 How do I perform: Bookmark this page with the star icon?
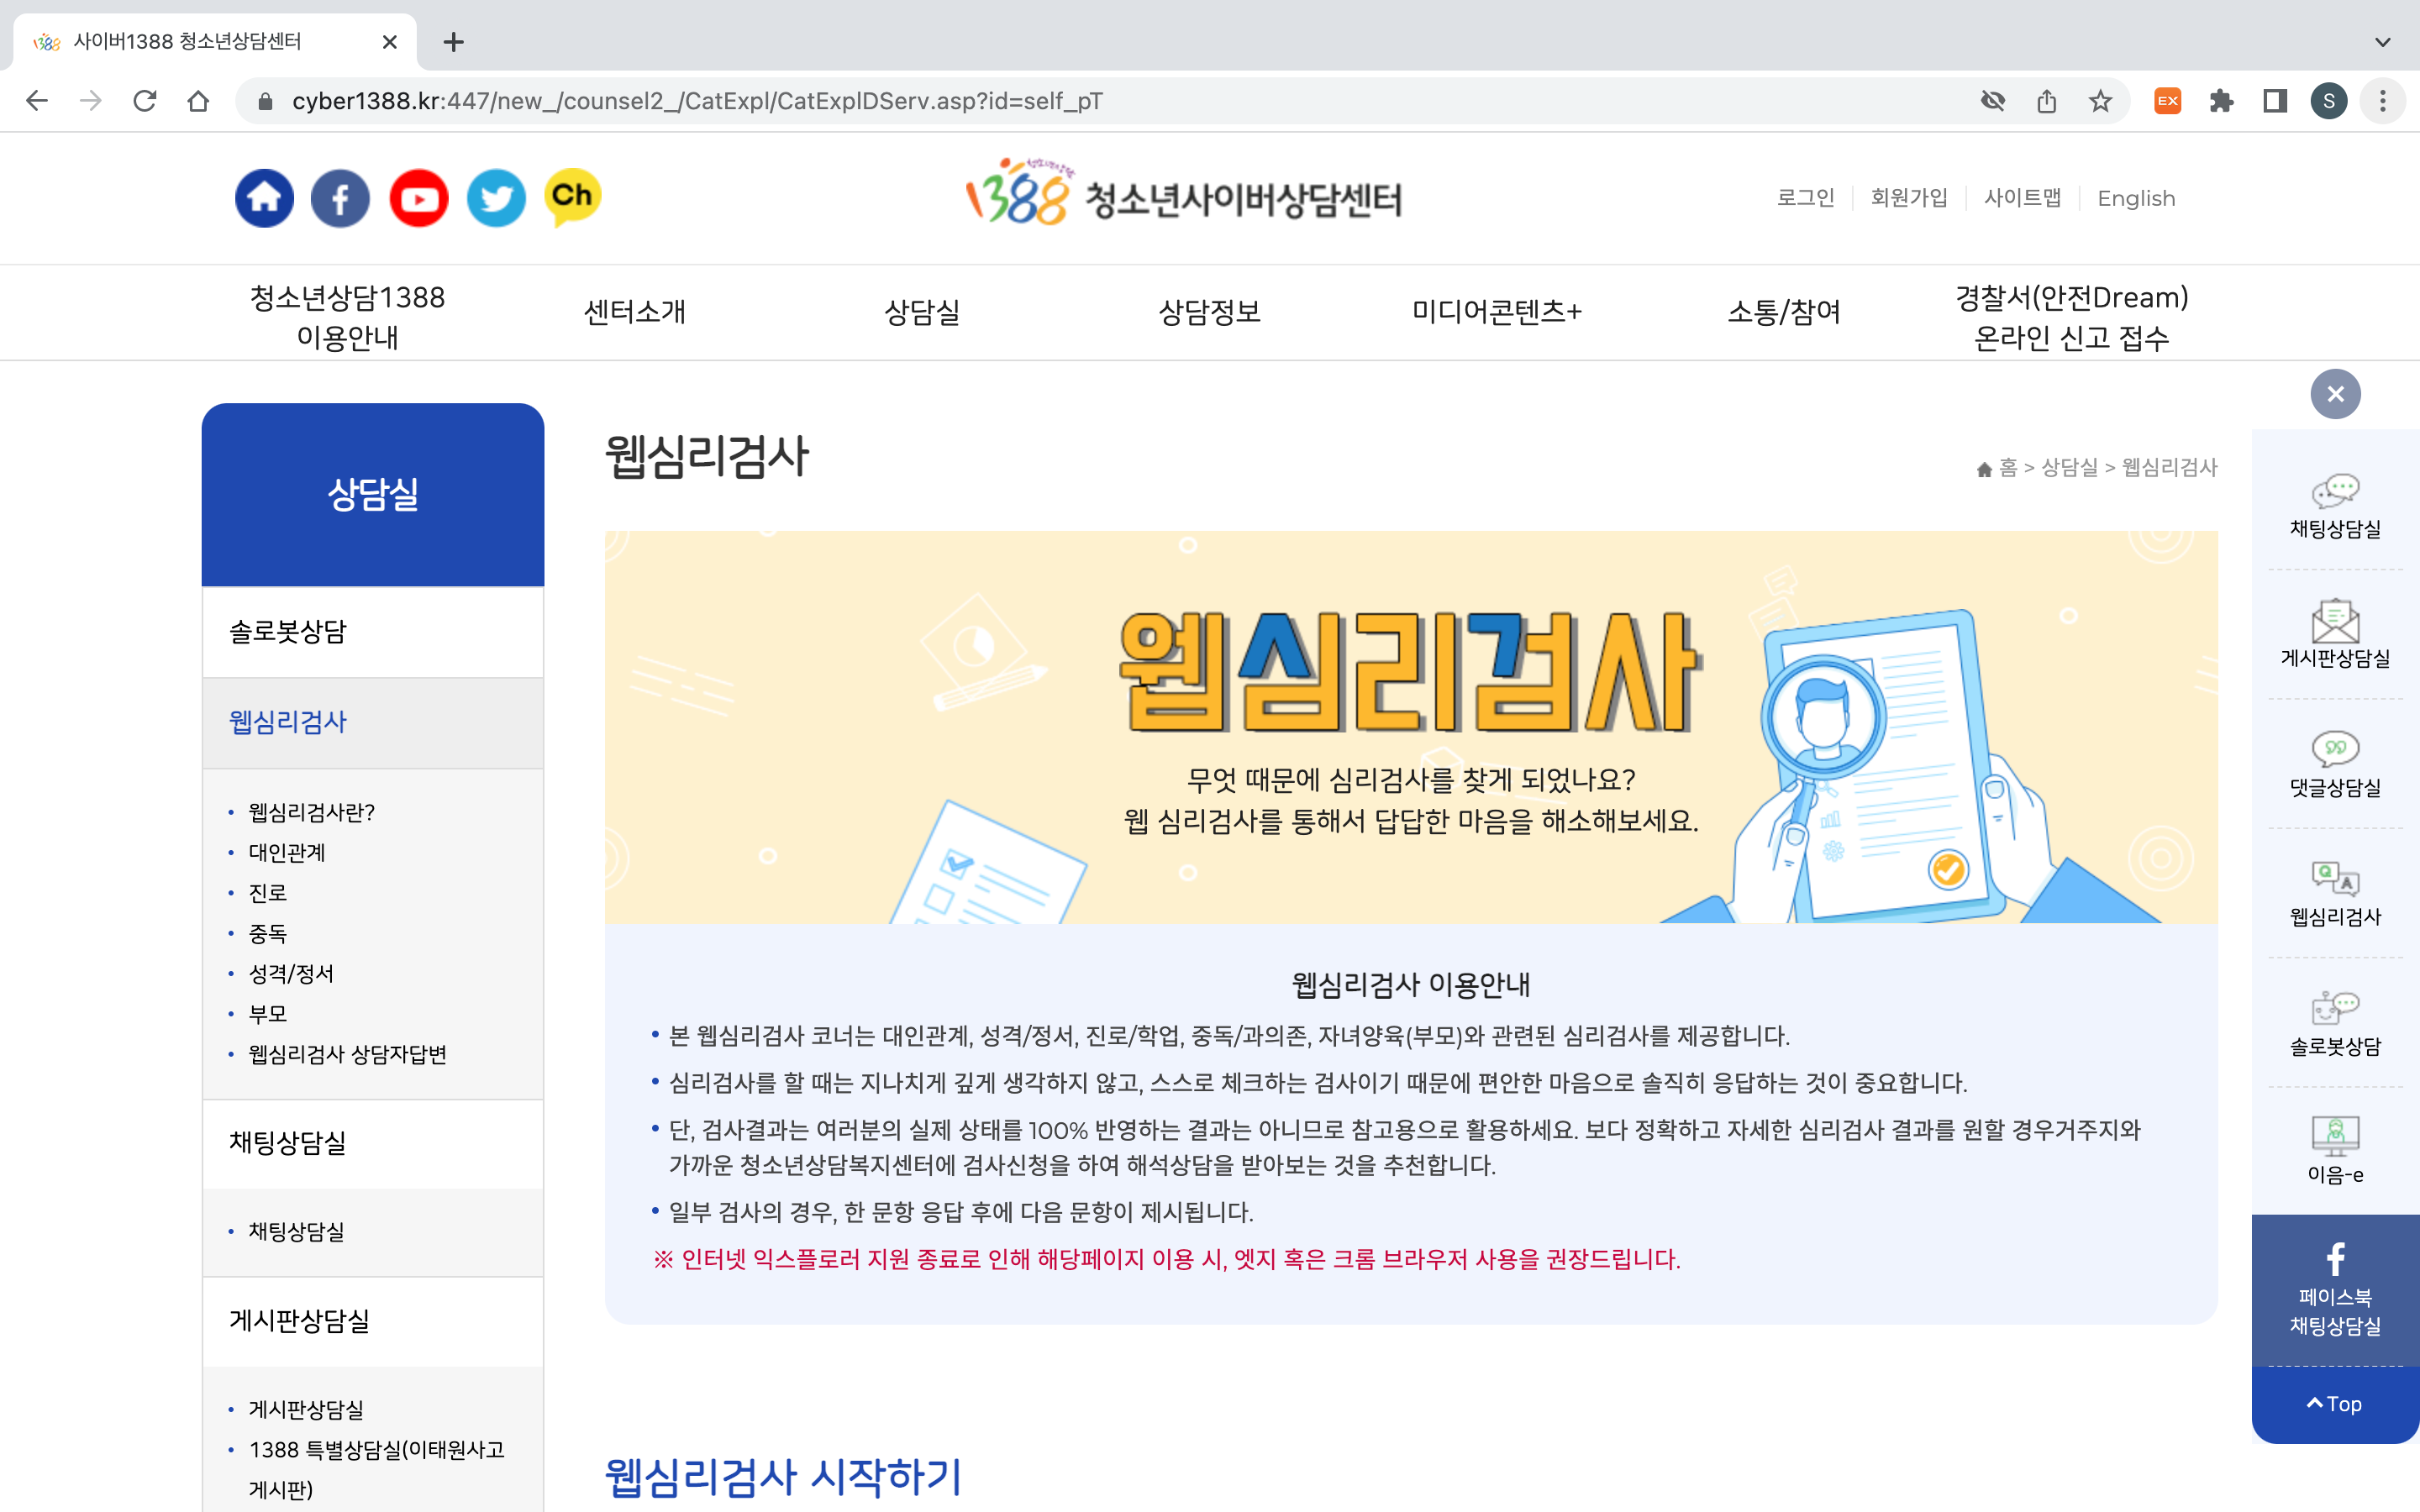(x=2100, y=101)
